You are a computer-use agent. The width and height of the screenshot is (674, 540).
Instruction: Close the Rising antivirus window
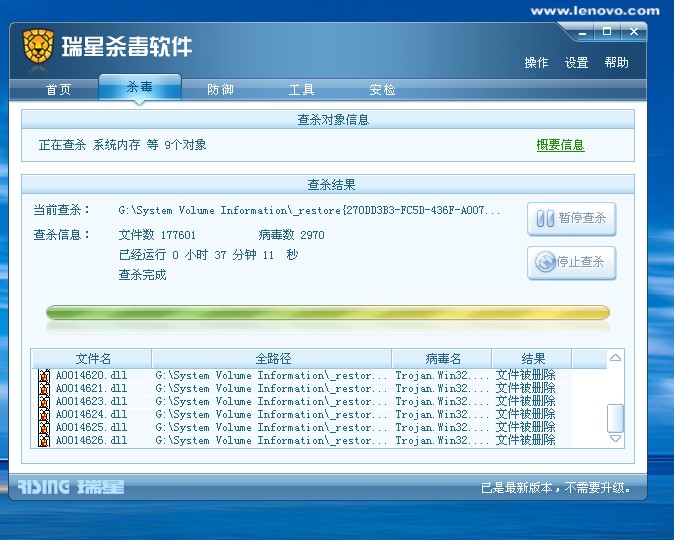(x=634, y=32)
